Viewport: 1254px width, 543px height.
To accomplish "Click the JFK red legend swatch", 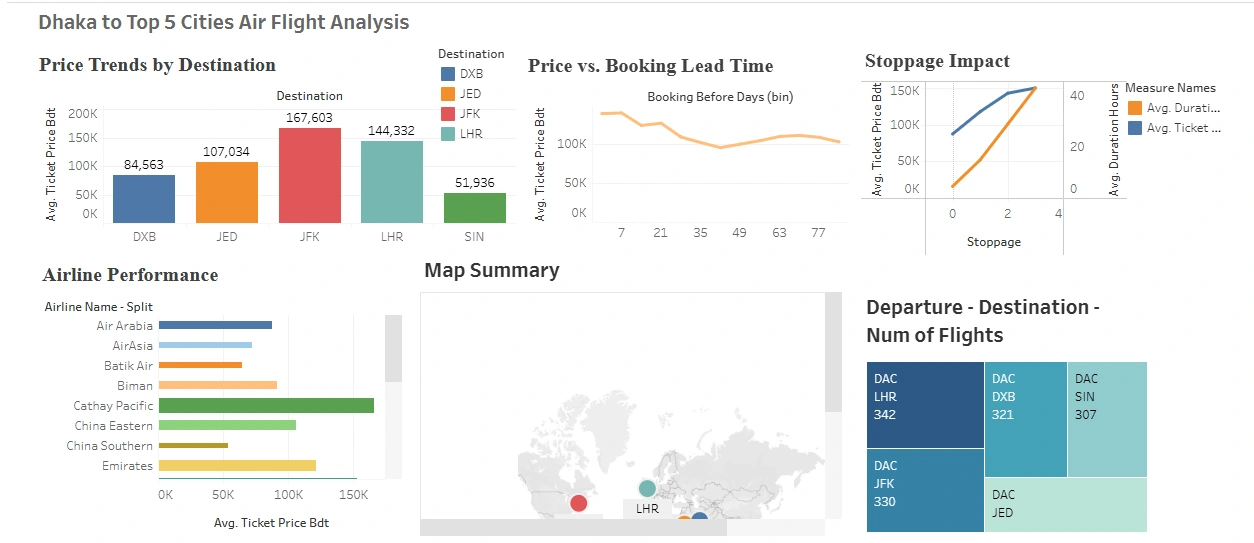I will 447,113.
